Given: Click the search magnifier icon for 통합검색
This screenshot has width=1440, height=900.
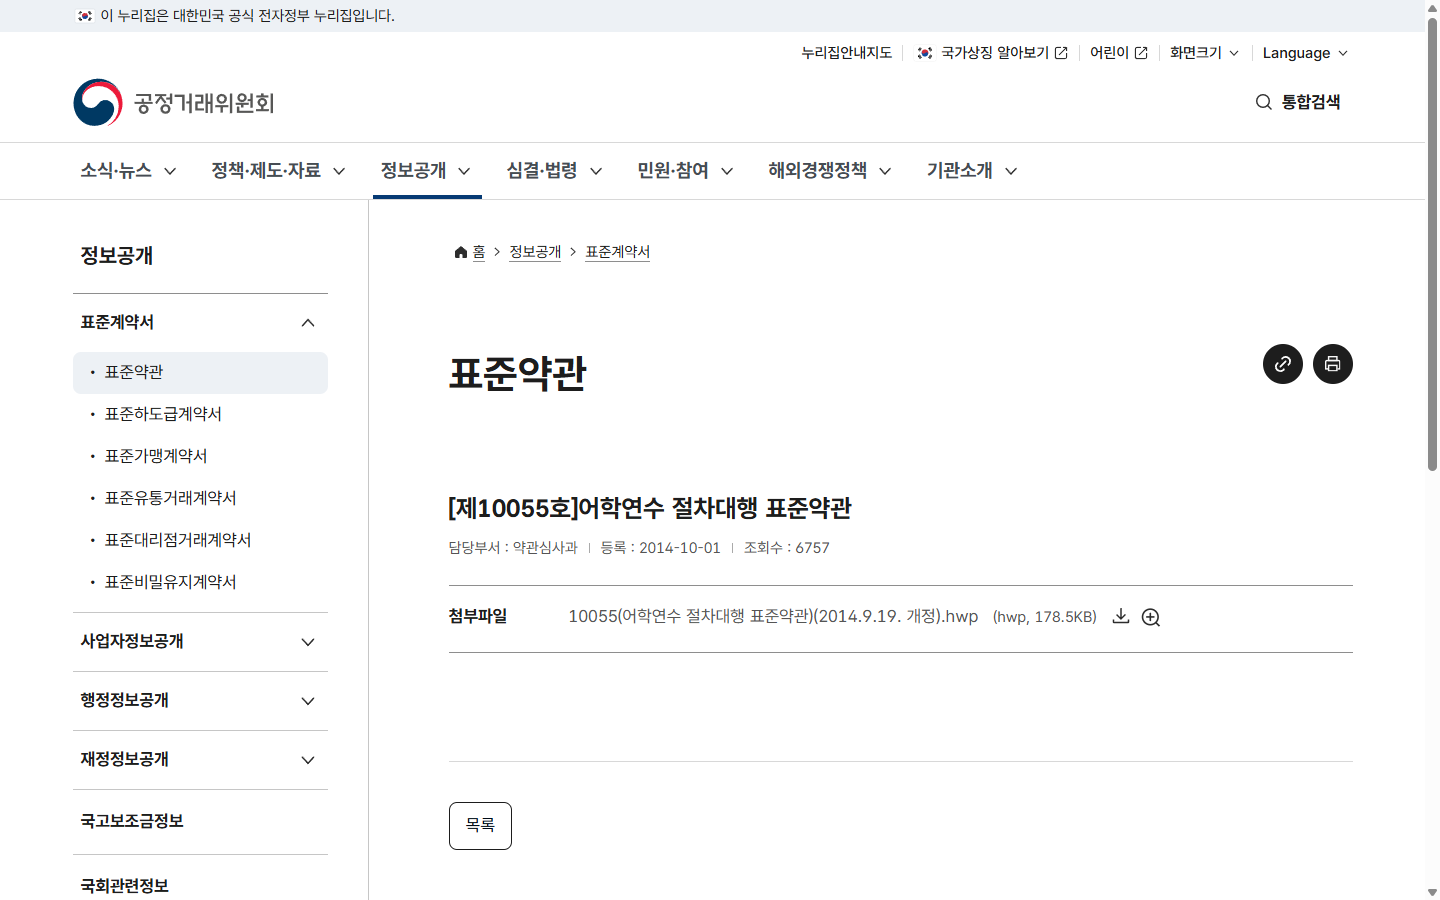Looking at the screenshot, I should pos(1264,102).
